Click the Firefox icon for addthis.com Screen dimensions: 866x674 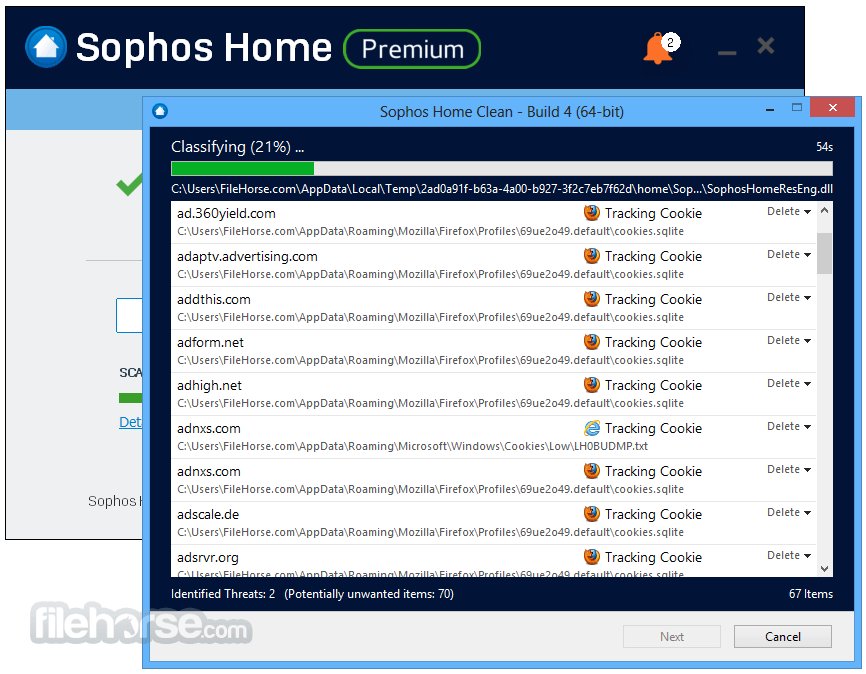click(592, 299)
